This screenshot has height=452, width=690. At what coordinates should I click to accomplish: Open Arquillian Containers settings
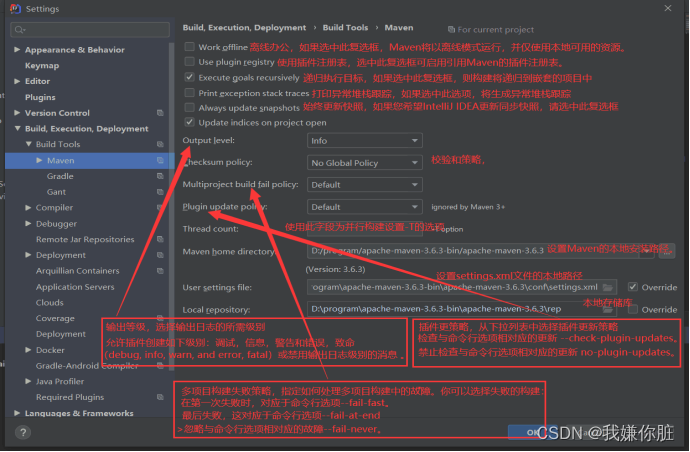(x=77, y=271)
